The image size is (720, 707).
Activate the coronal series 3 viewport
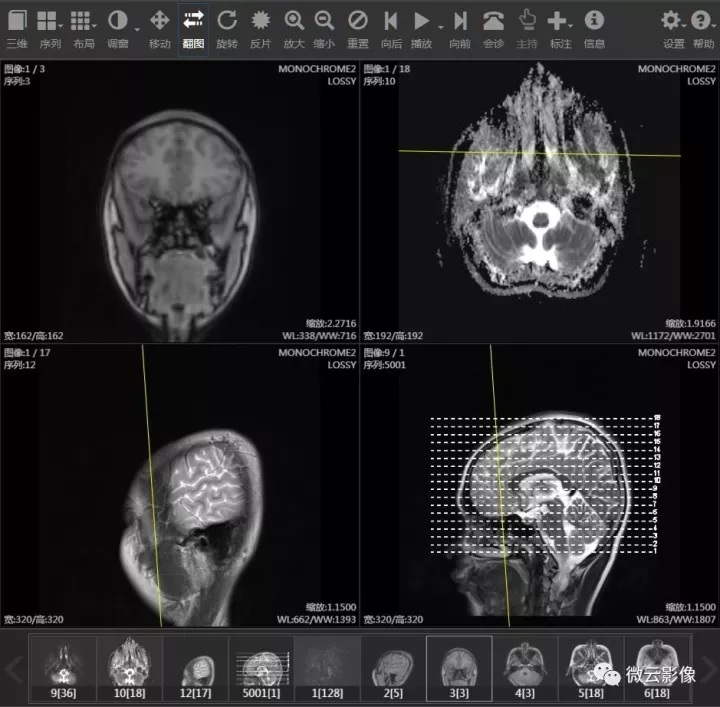tap(180, 202)
